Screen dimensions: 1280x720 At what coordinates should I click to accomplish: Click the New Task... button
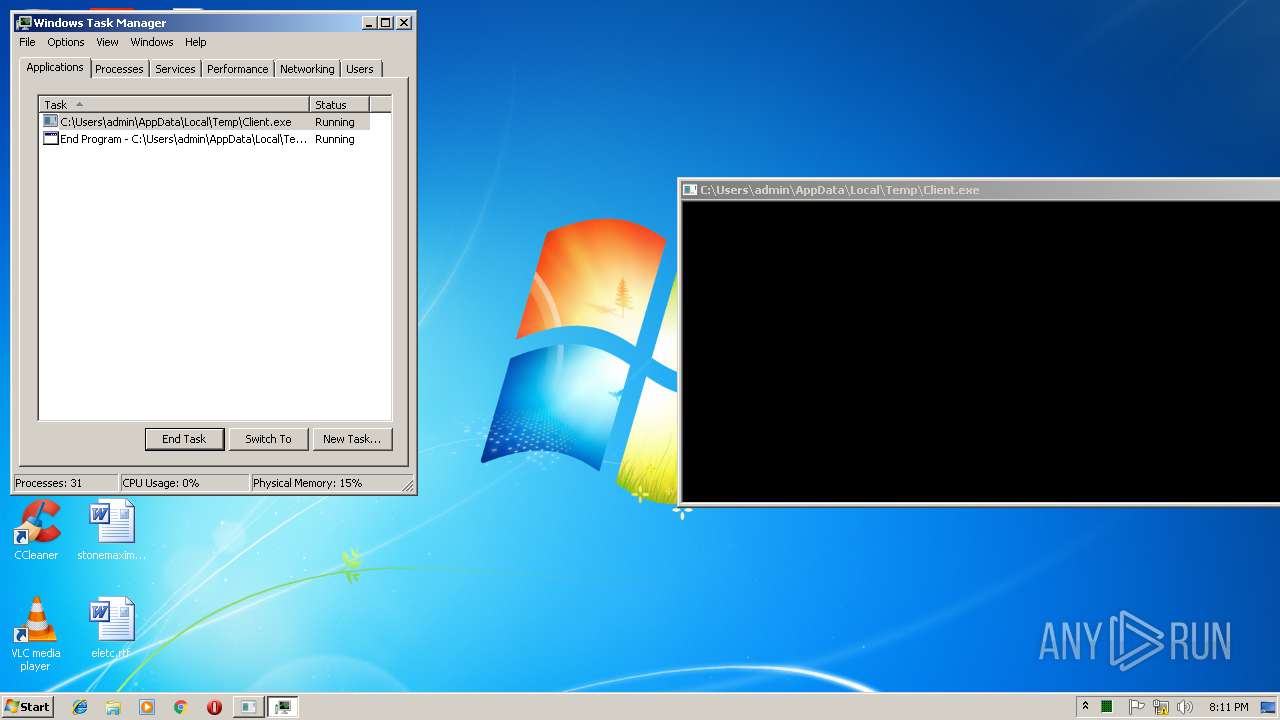(x=352, y=439)
